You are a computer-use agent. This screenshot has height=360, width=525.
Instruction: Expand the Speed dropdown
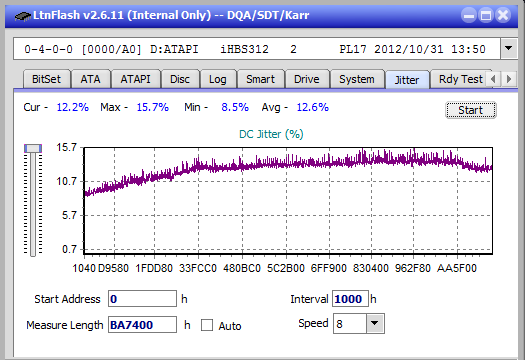click(x=375, y=323)
